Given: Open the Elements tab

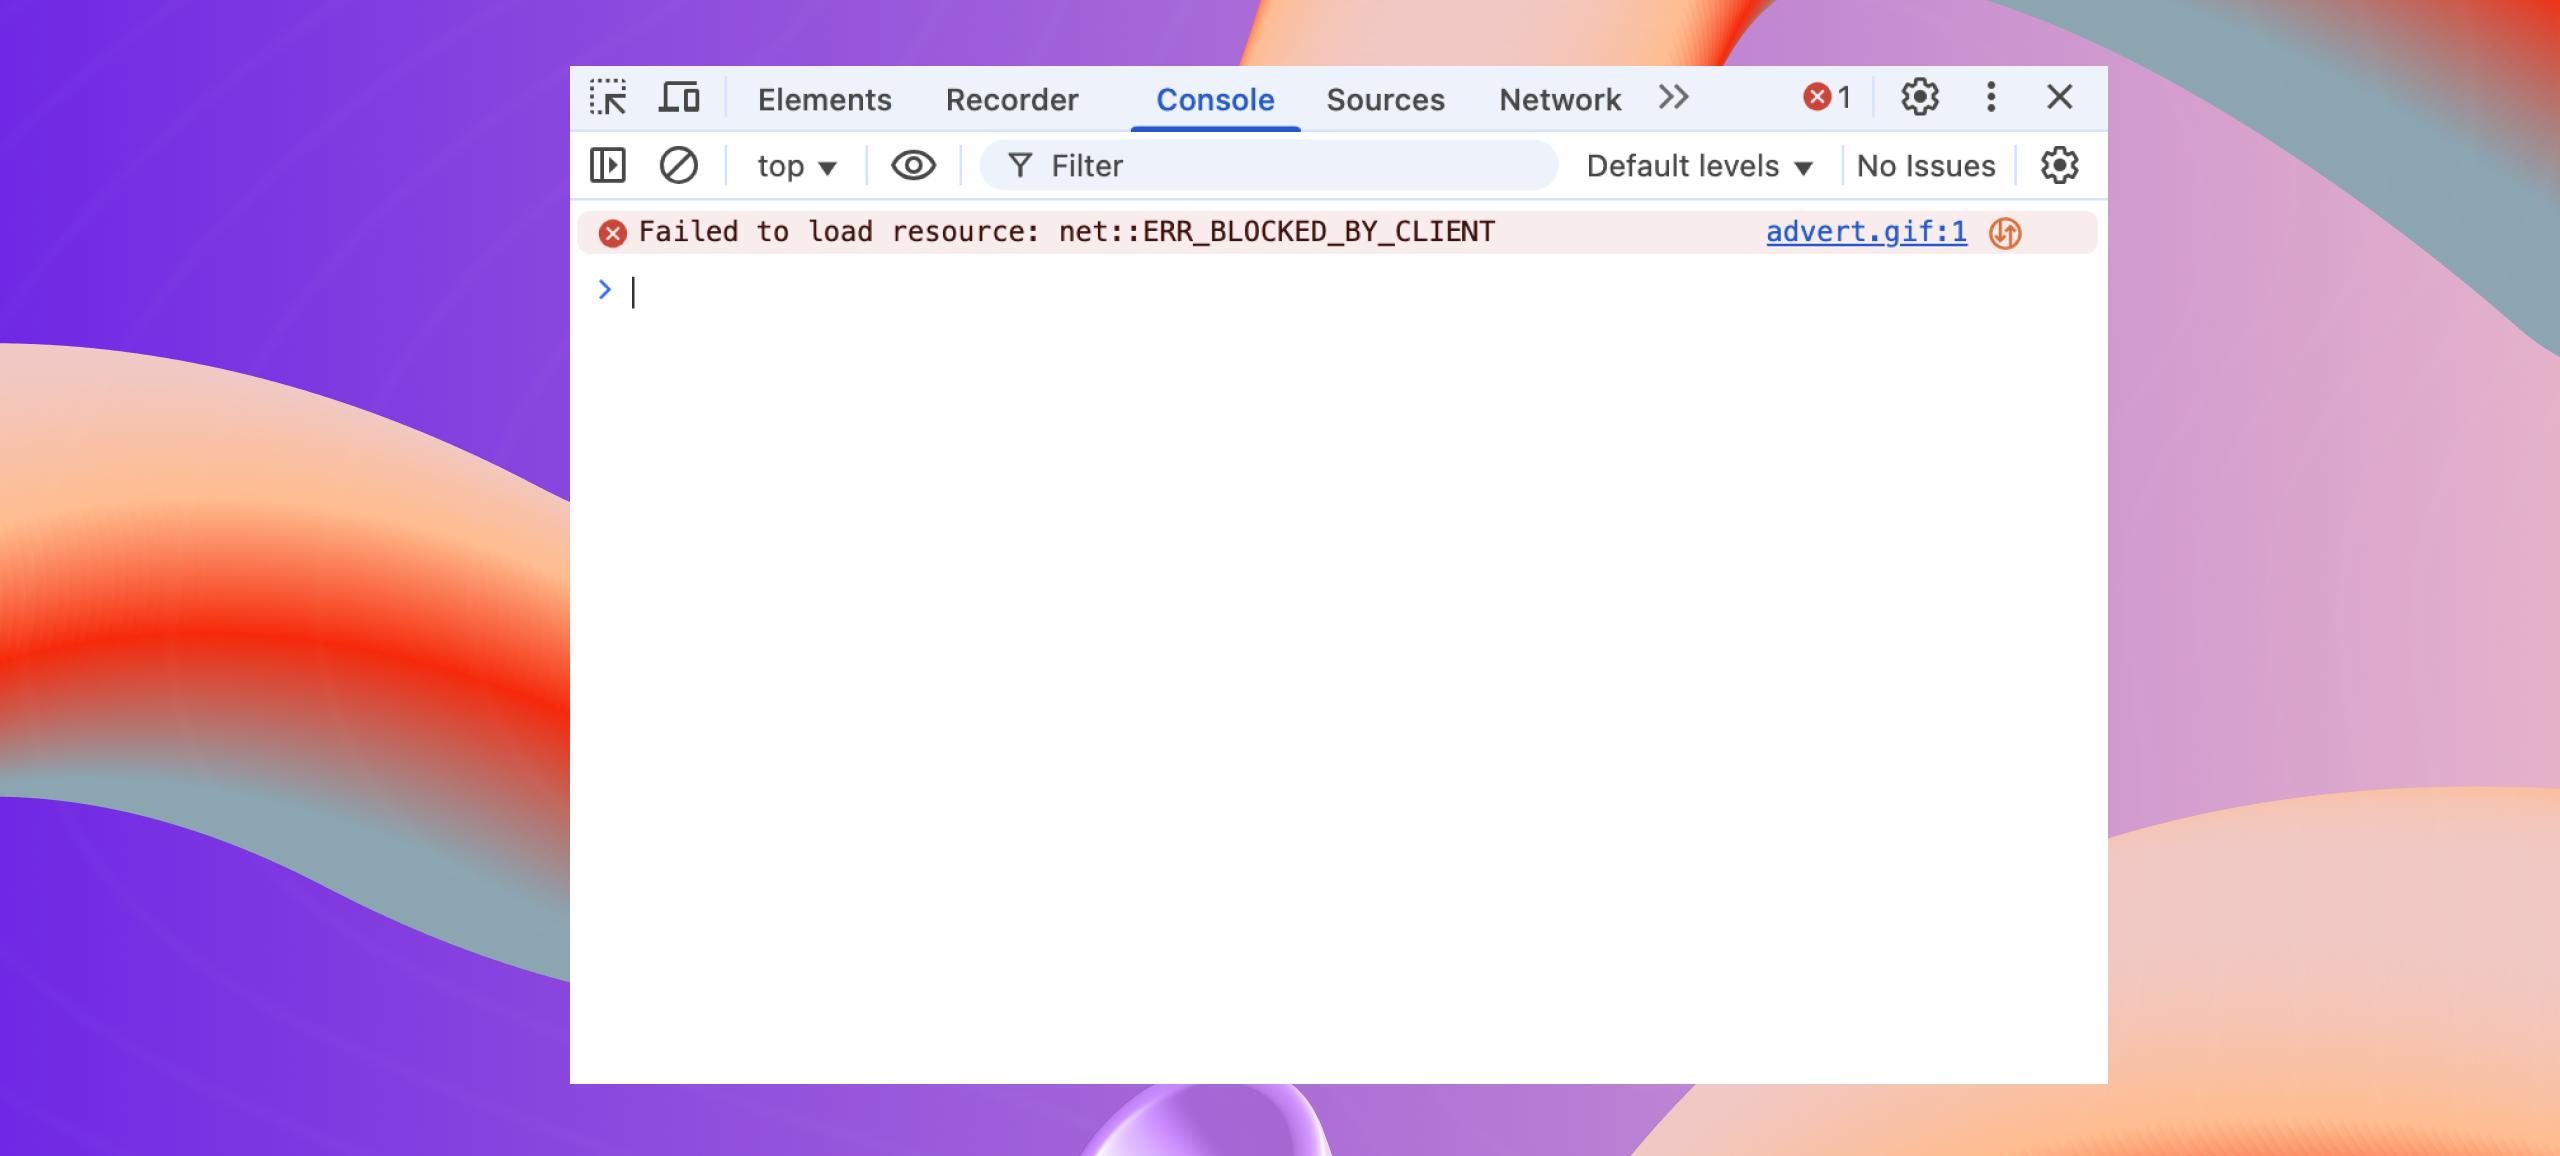Looking at the screenshot, I should [x=824, y=100].
